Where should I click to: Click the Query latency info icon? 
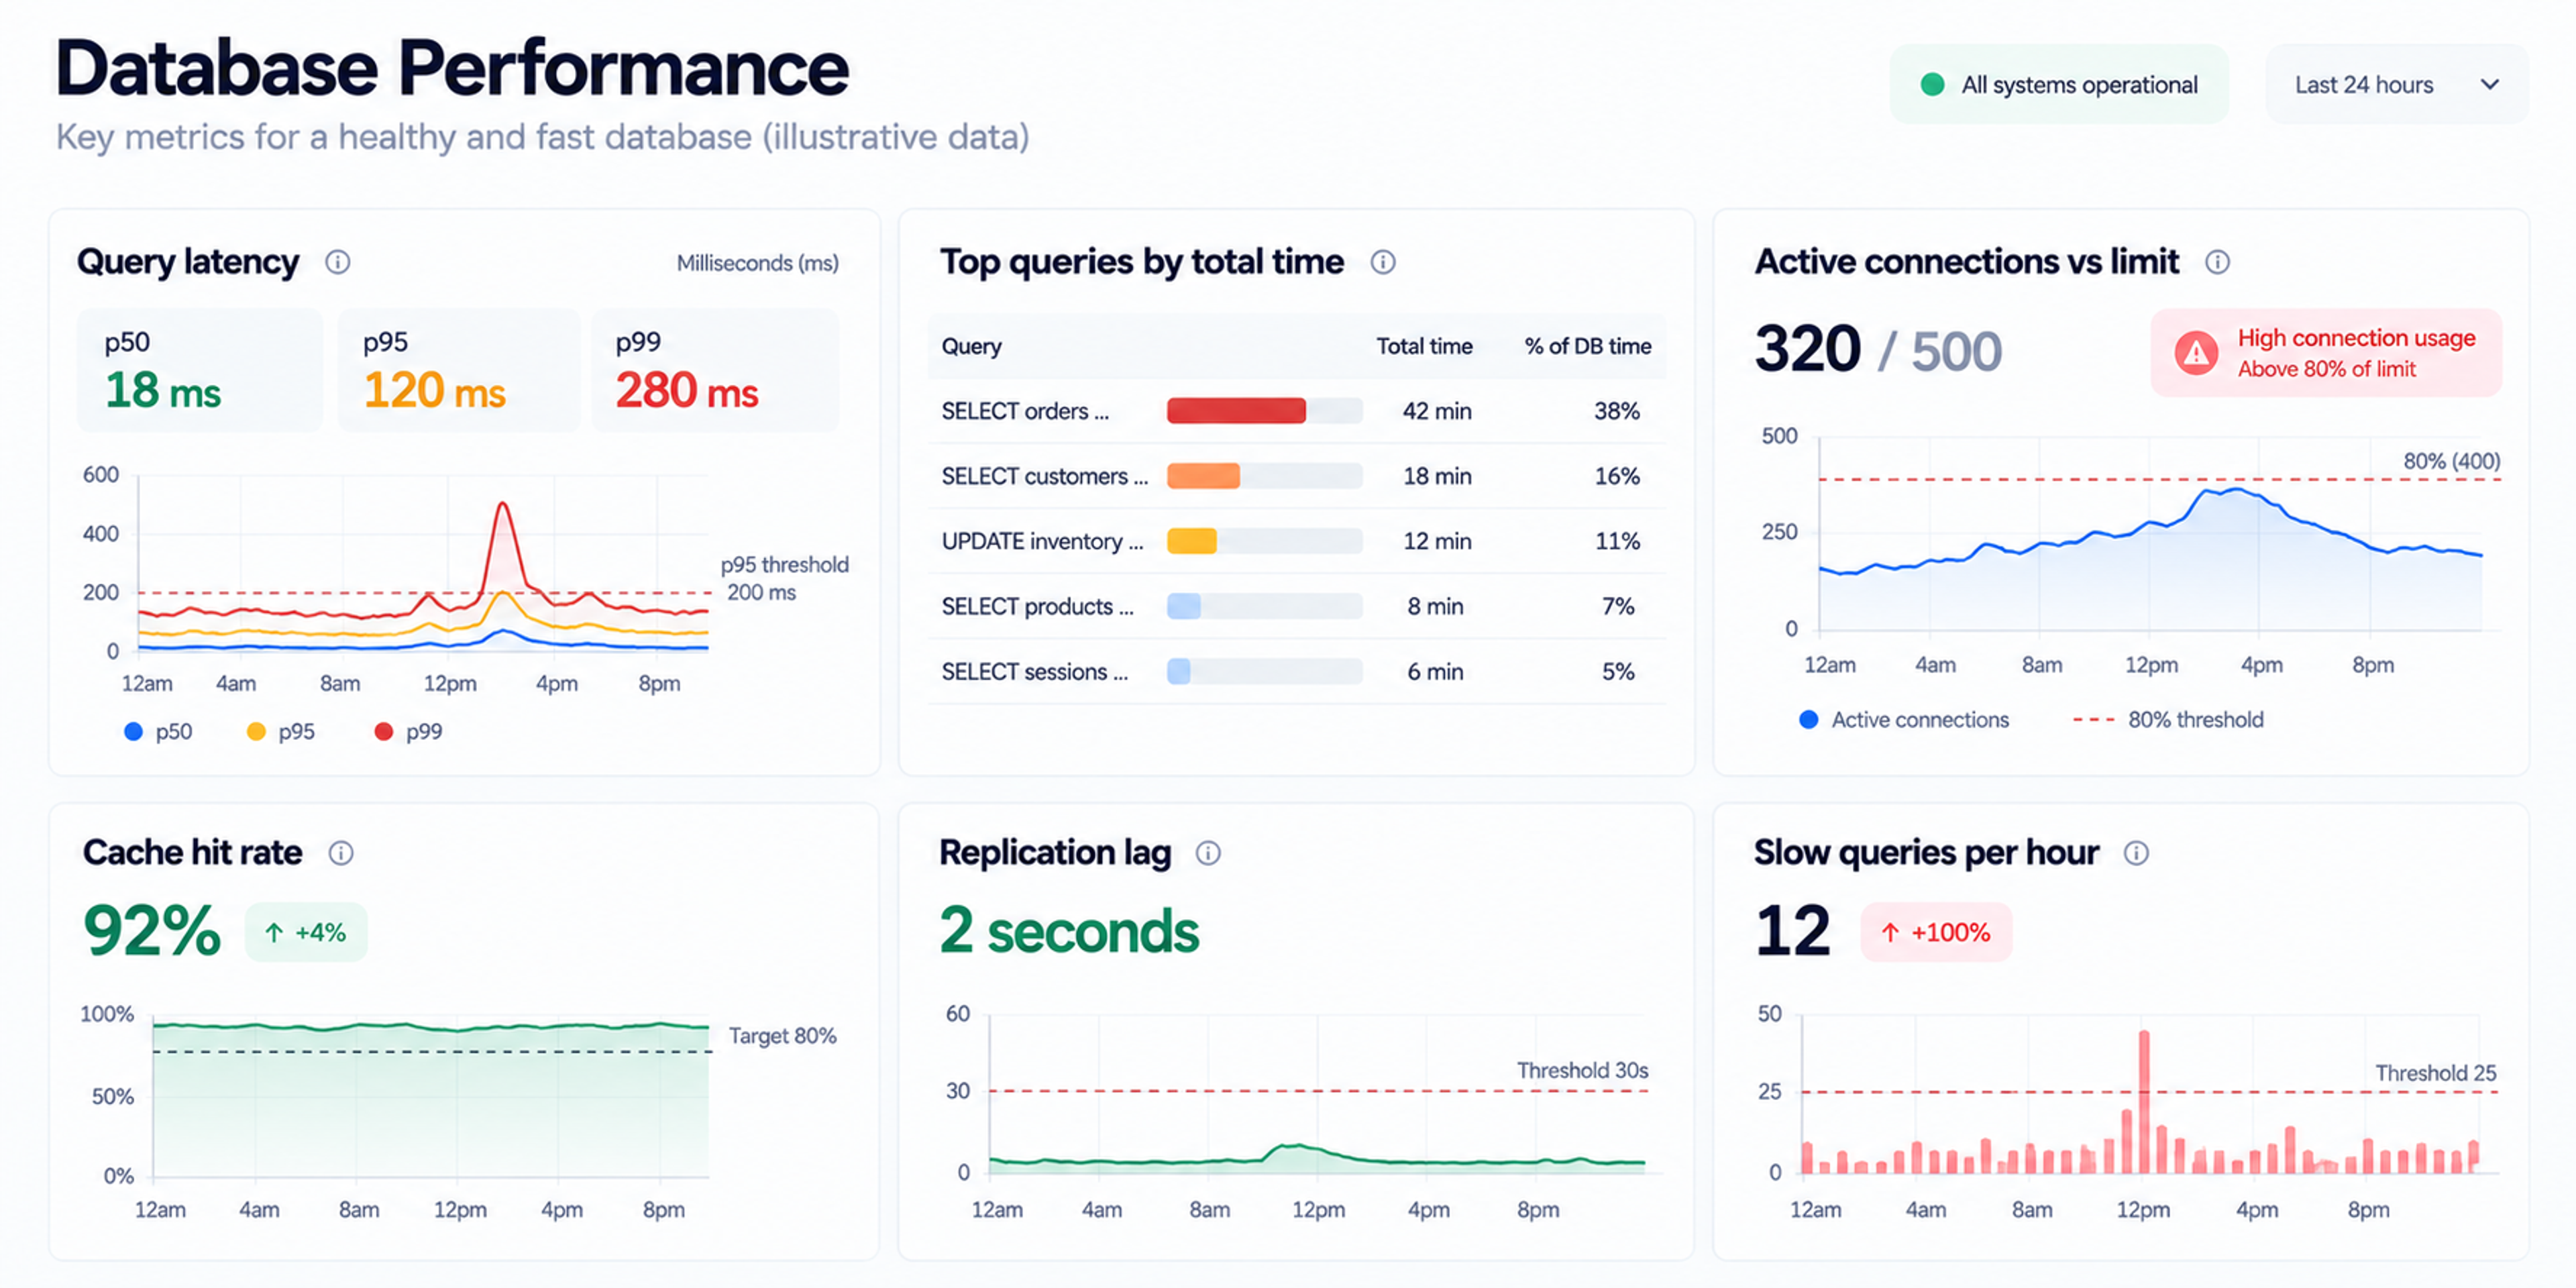coord(338,262)
